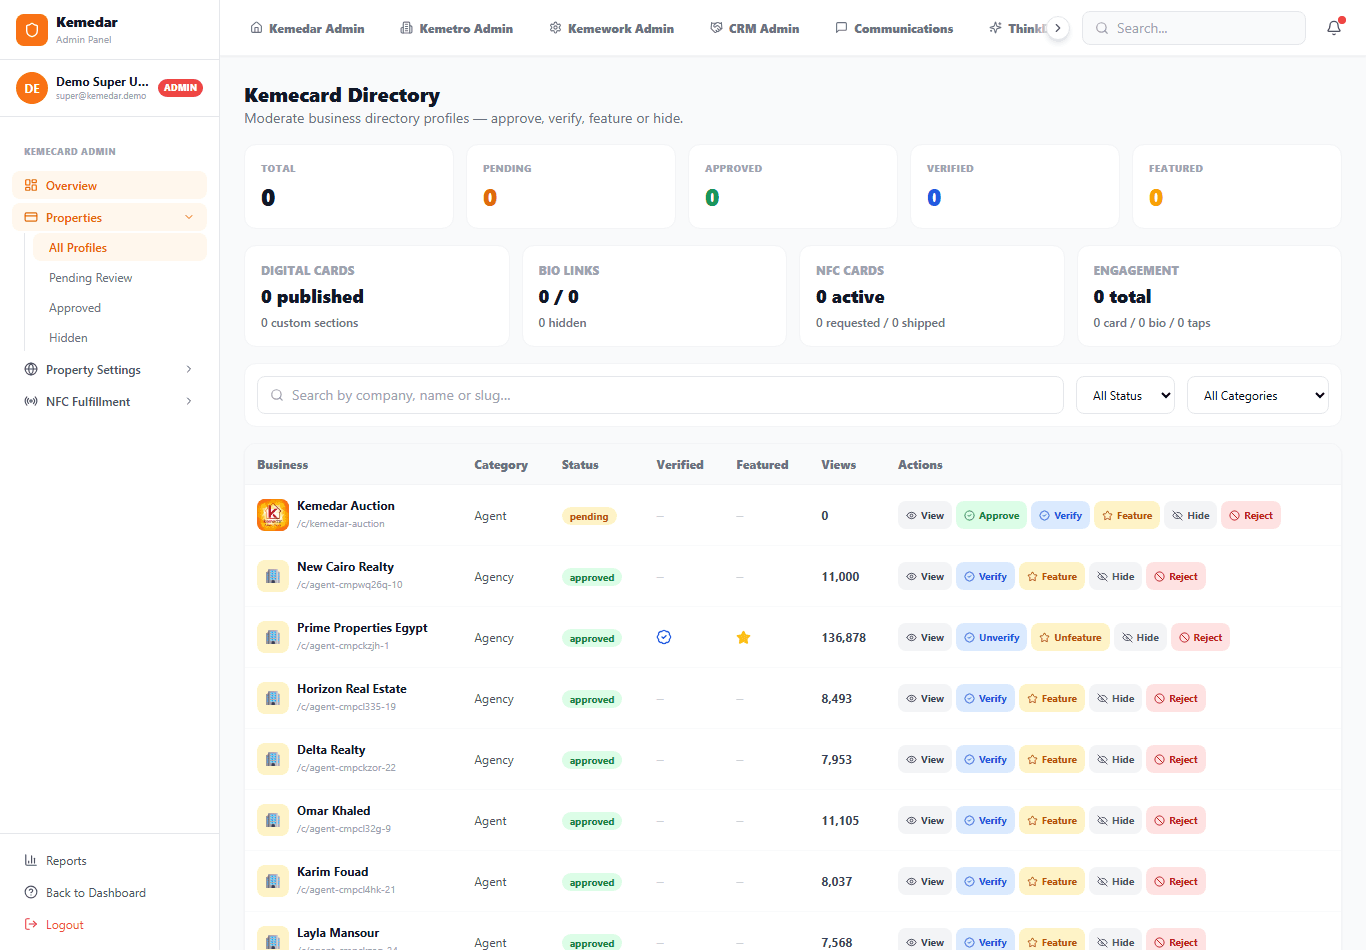
Task: Click the New Cairo Realty building avatar
Action: [x=273, y=576]
